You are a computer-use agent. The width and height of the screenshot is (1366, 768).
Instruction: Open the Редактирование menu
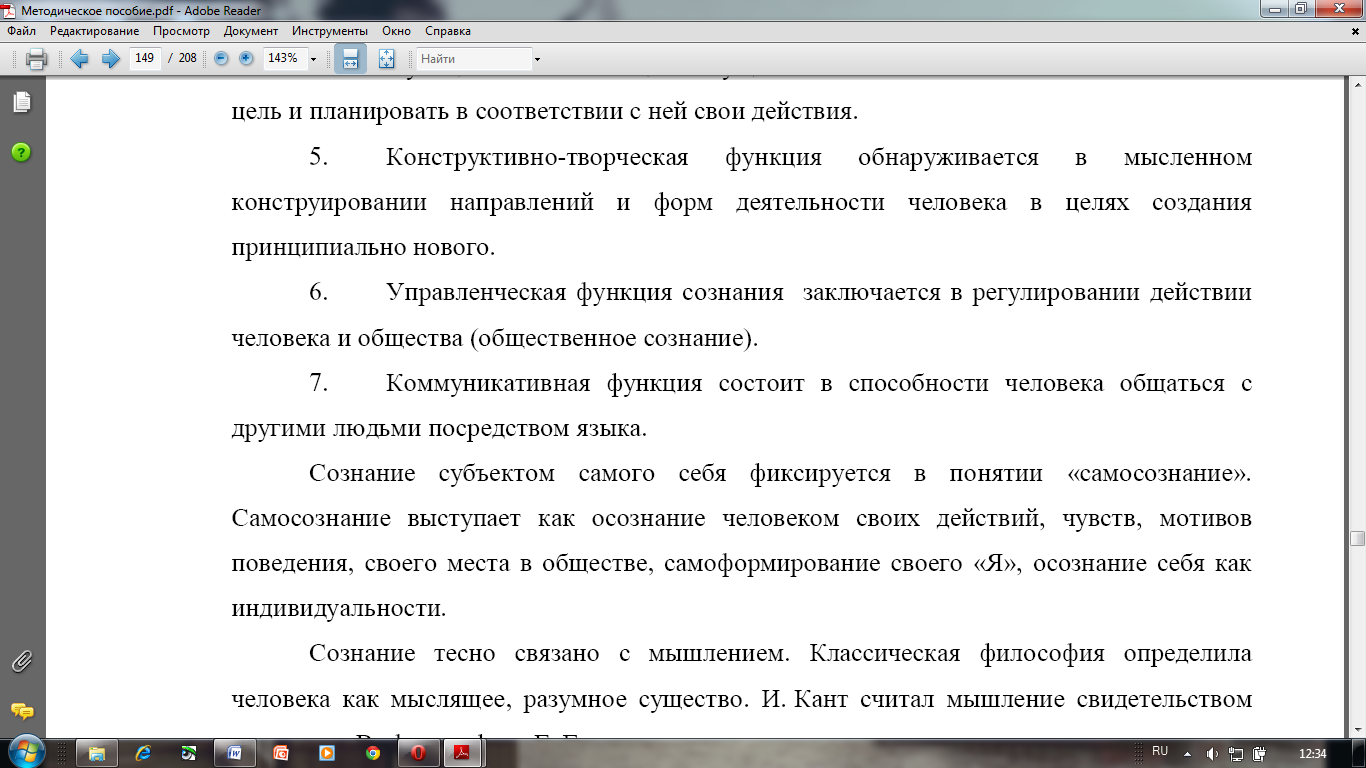(x=95, y=31)
